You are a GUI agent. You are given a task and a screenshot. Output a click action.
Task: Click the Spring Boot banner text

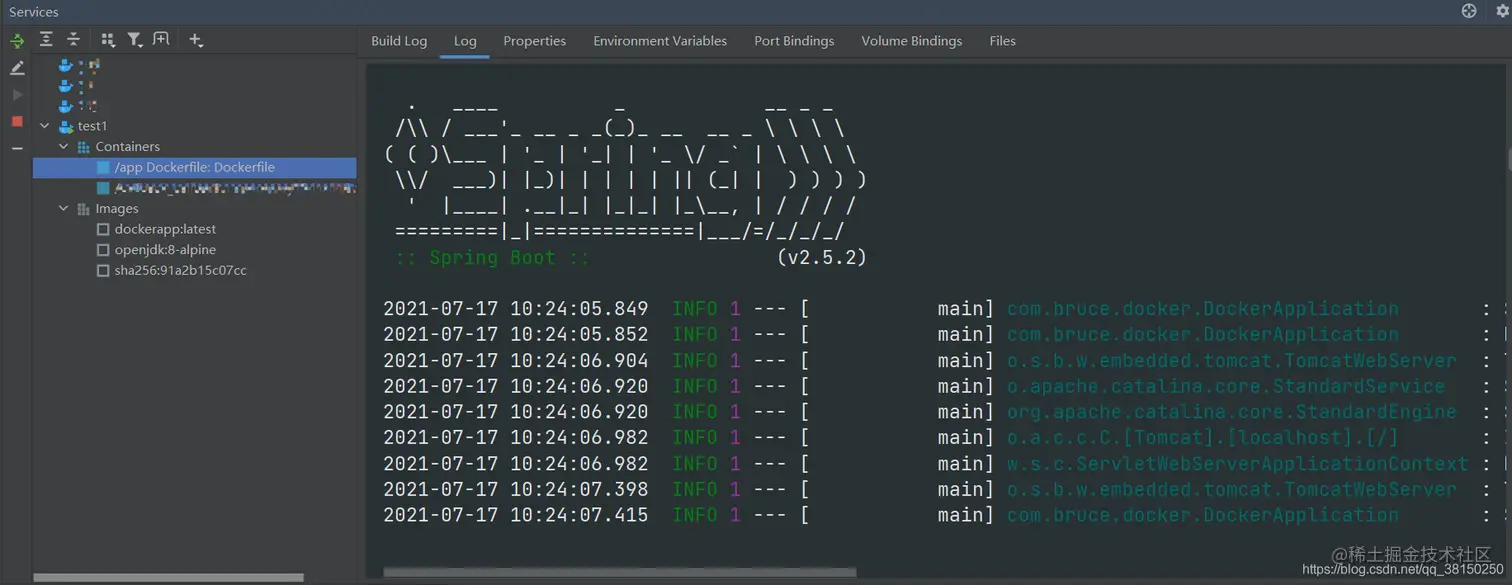492,258
